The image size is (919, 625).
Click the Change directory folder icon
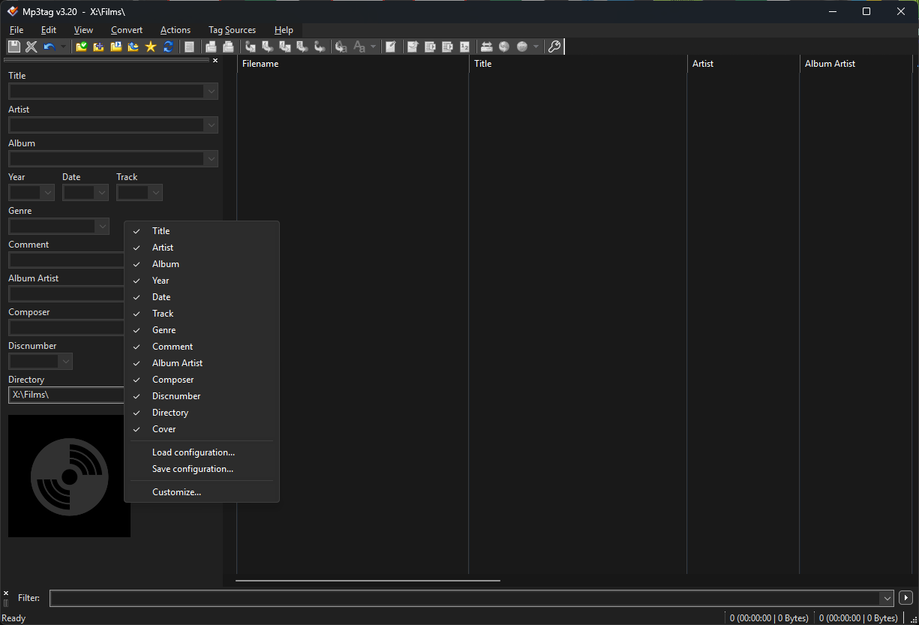pos(80,46)
